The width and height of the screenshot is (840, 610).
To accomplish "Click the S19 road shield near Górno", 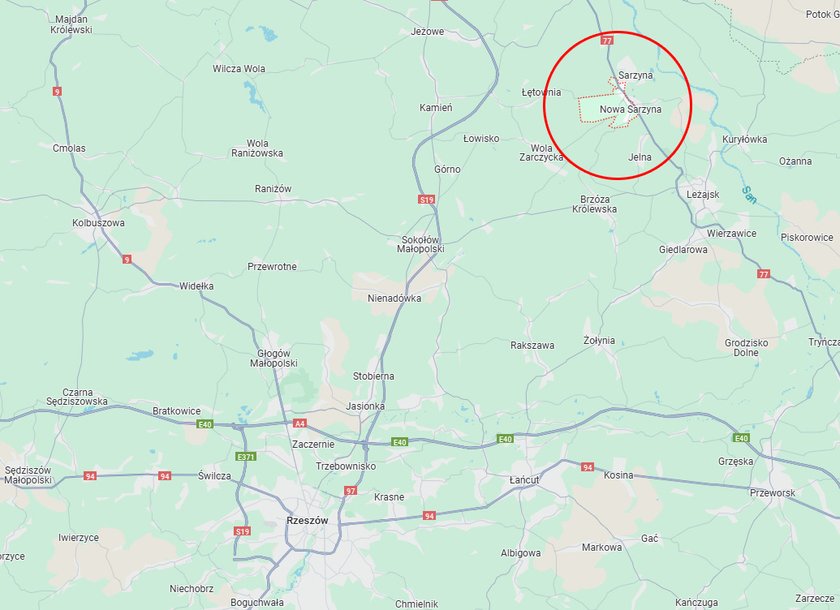I will (x=426, y=200).
